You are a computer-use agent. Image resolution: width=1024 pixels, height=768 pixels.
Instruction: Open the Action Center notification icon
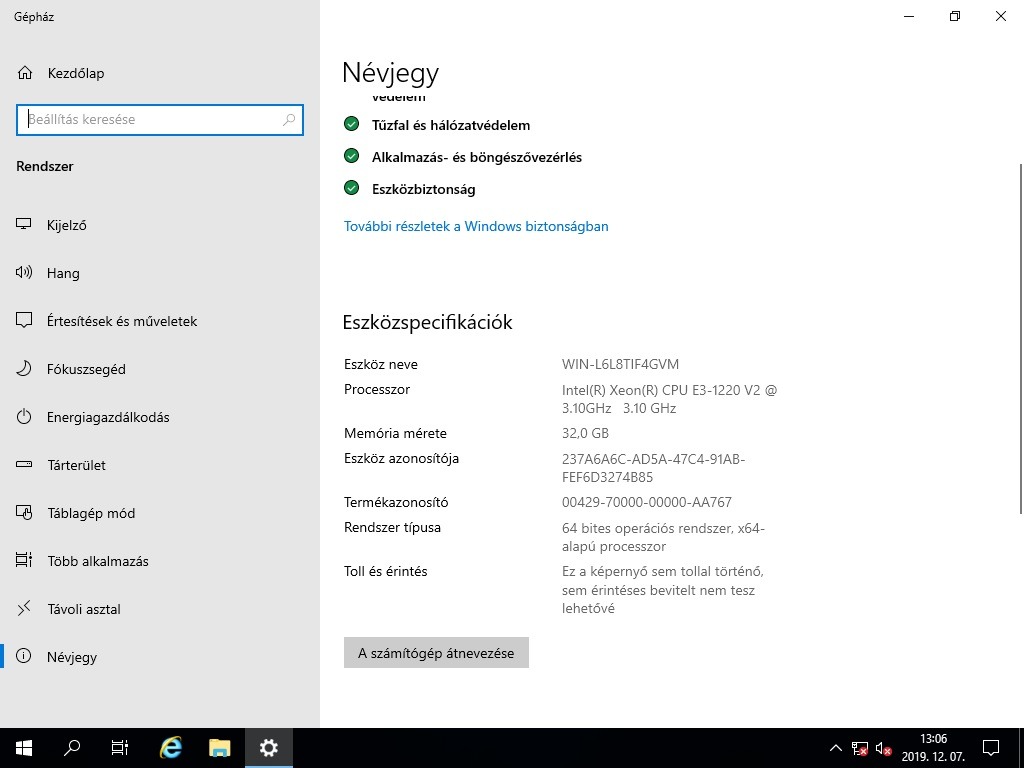(x=991, y=748)
